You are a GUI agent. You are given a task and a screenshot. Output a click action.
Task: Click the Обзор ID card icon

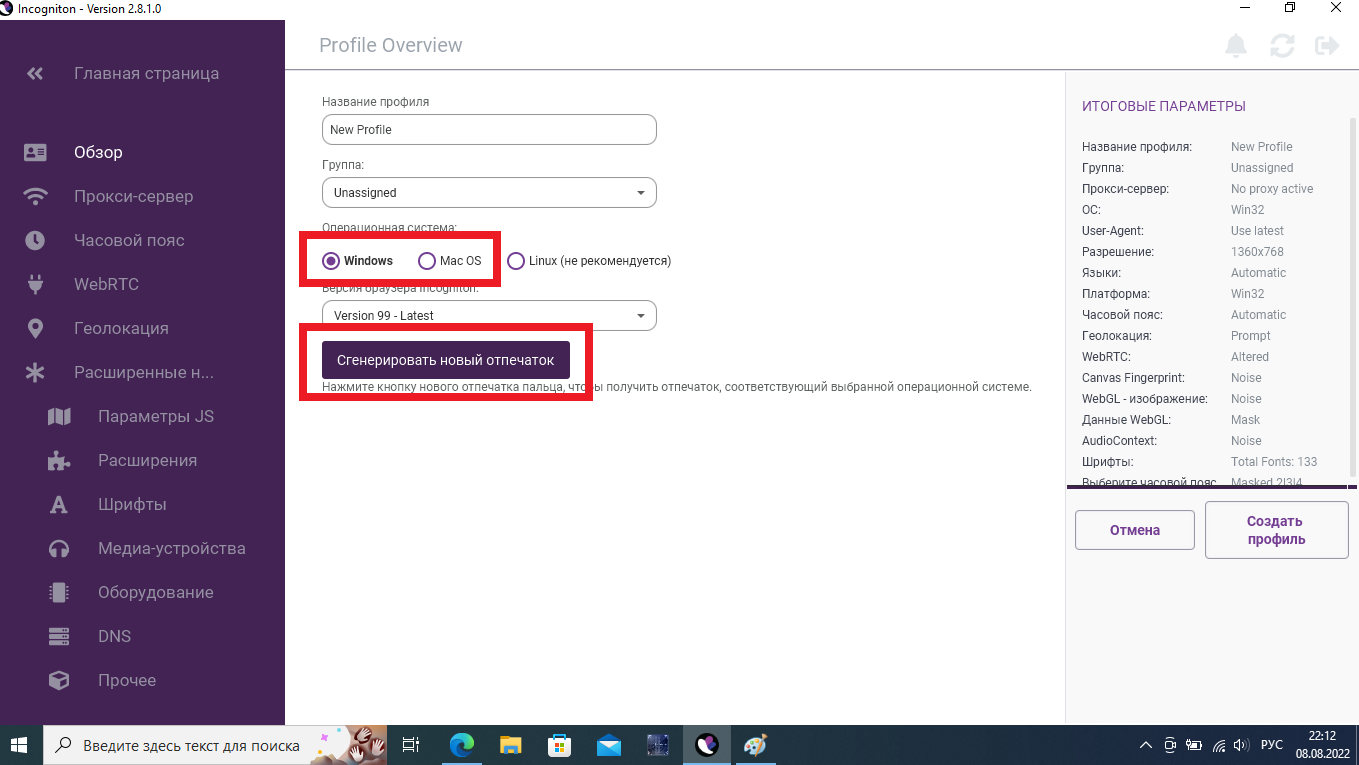pos(35,152)
